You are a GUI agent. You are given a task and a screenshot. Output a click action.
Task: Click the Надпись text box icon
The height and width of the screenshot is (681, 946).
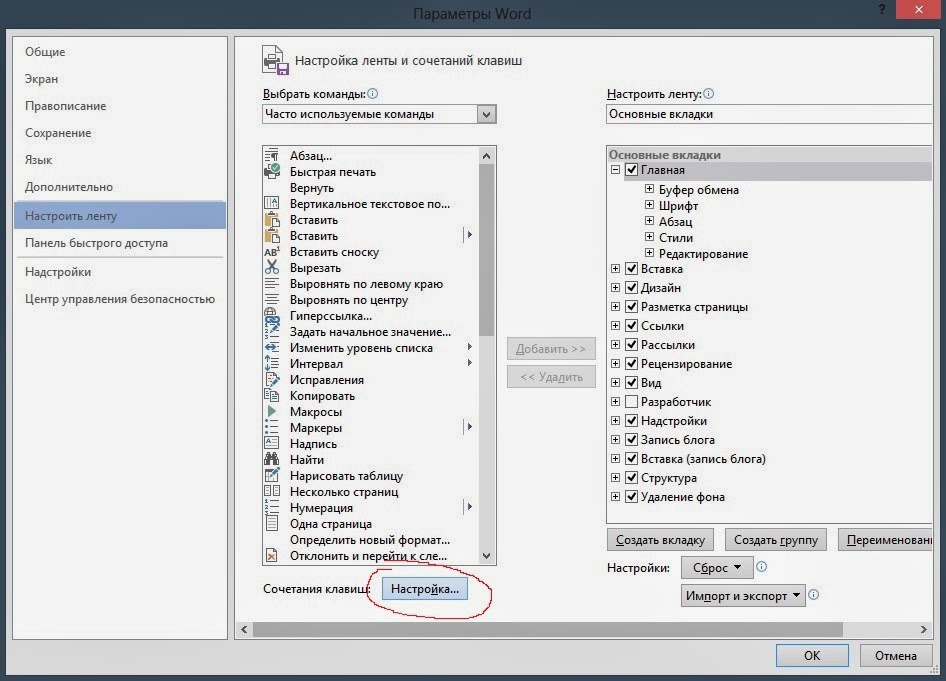click(272, 443)
